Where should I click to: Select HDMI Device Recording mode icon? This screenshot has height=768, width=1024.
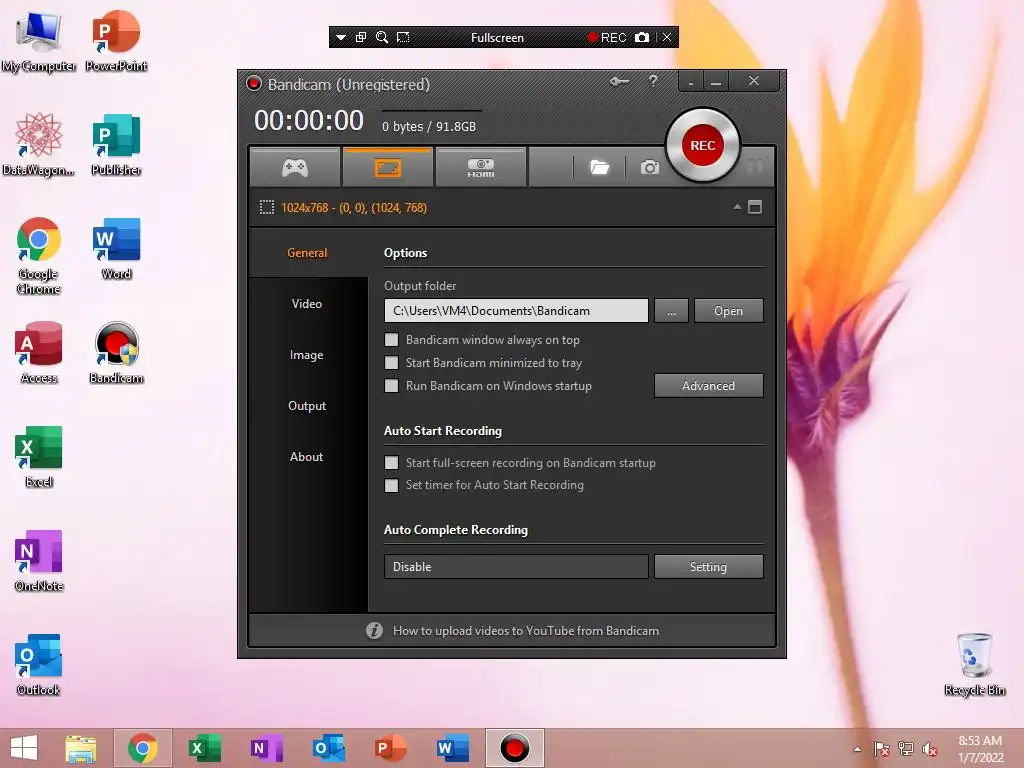(481, 168)
